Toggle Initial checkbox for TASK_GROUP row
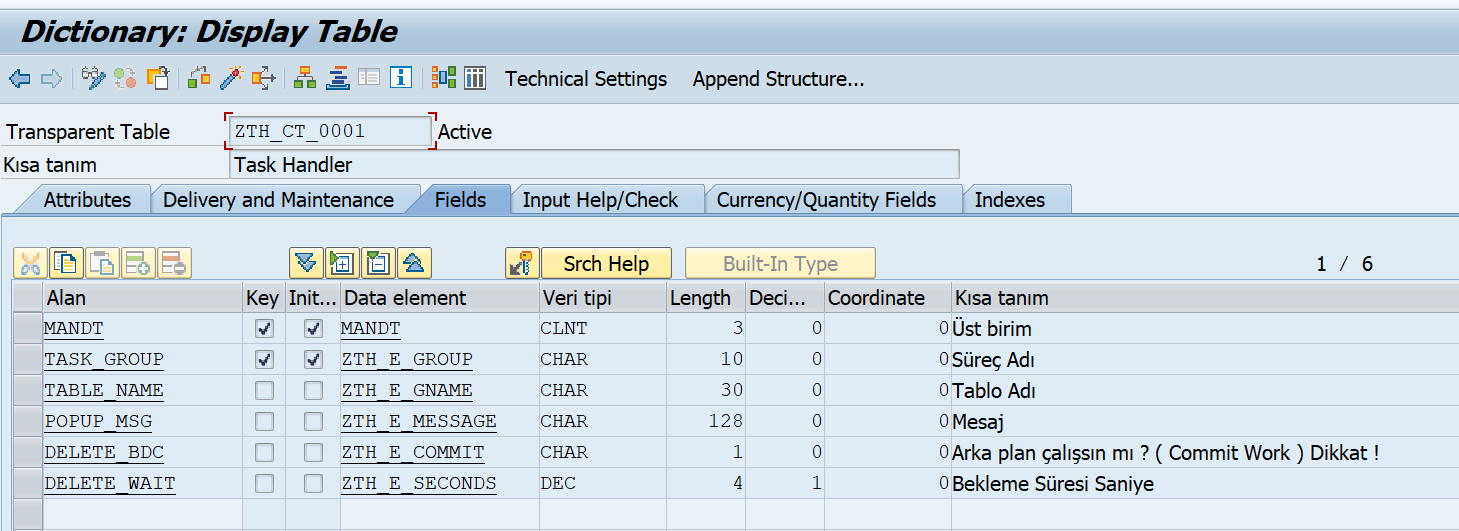 [x=313, y=359]
